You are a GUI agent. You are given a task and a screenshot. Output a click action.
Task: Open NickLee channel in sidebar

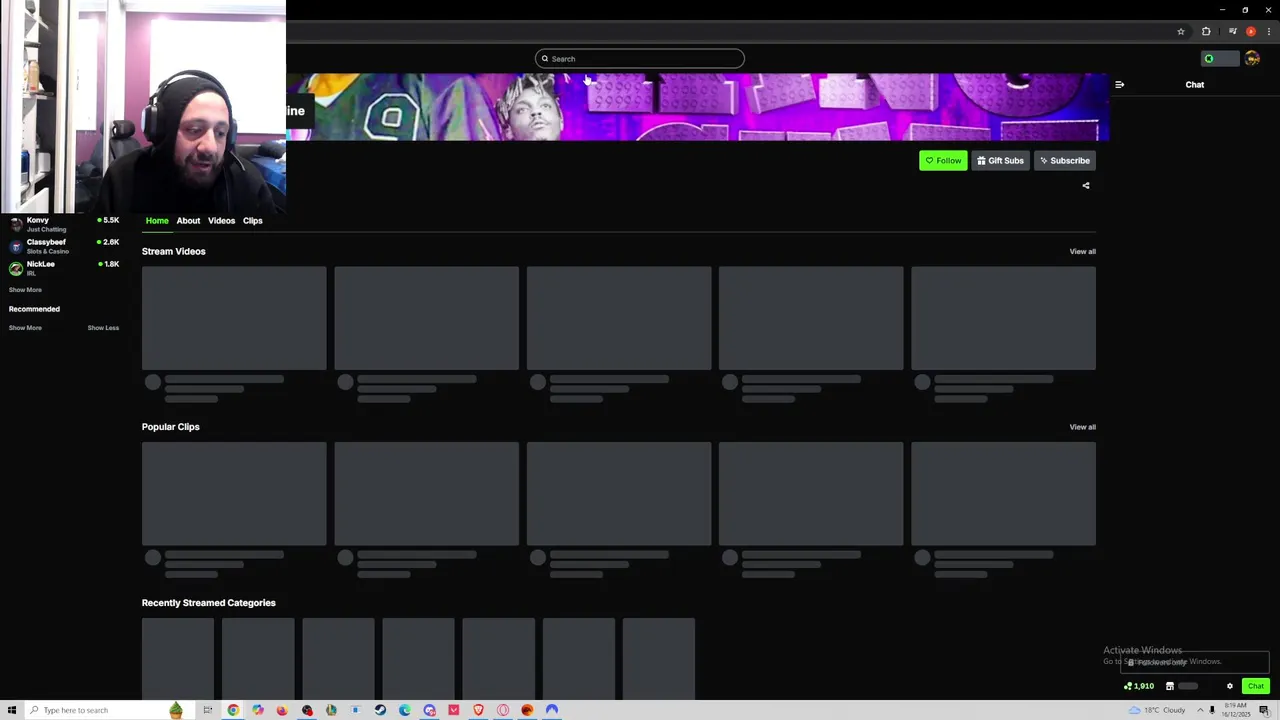(x=62, y=268)
